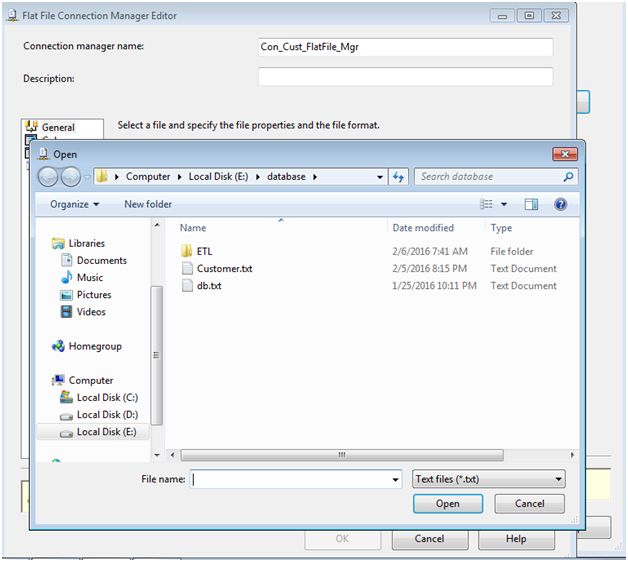Select the db.txt file icon
628x562 pixels.
pyautogui.click(x=187, y=285)
